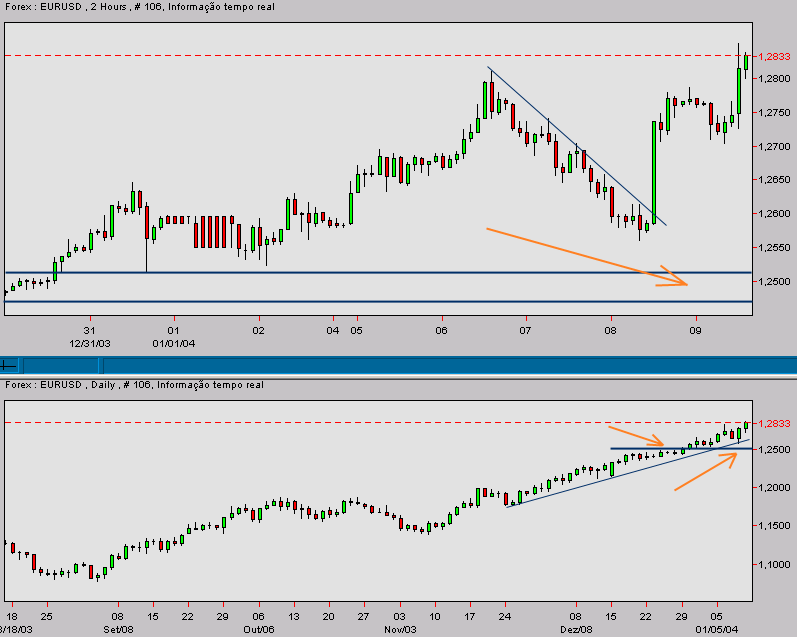Click the 01/05/04 label on Daily axis
This screenshot has width=797, height=637.
coord(717,629)
